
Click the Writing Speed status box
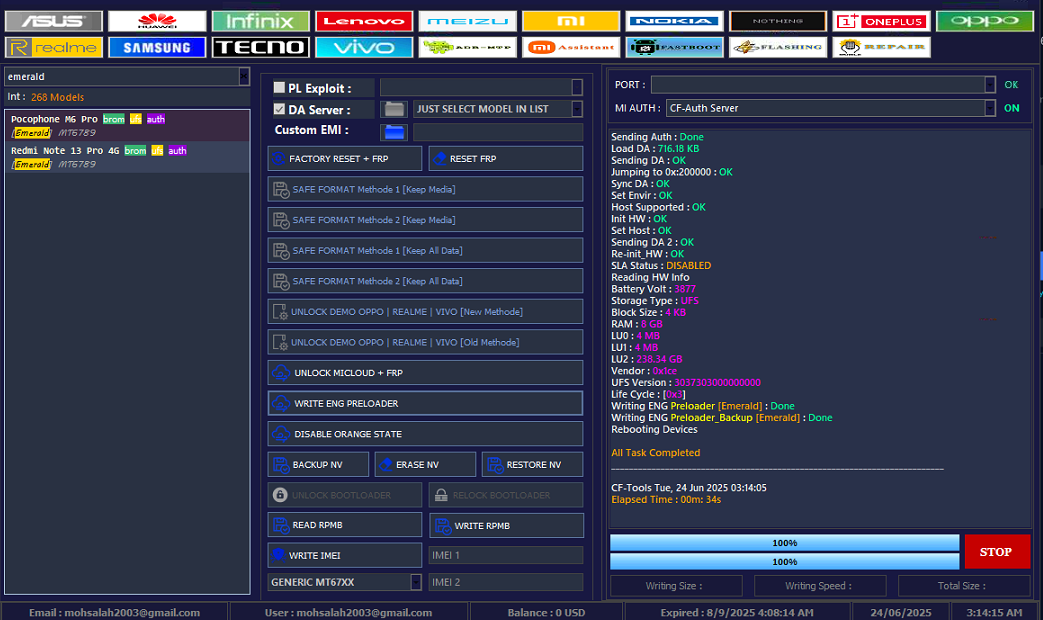click(x=820, y=585)
